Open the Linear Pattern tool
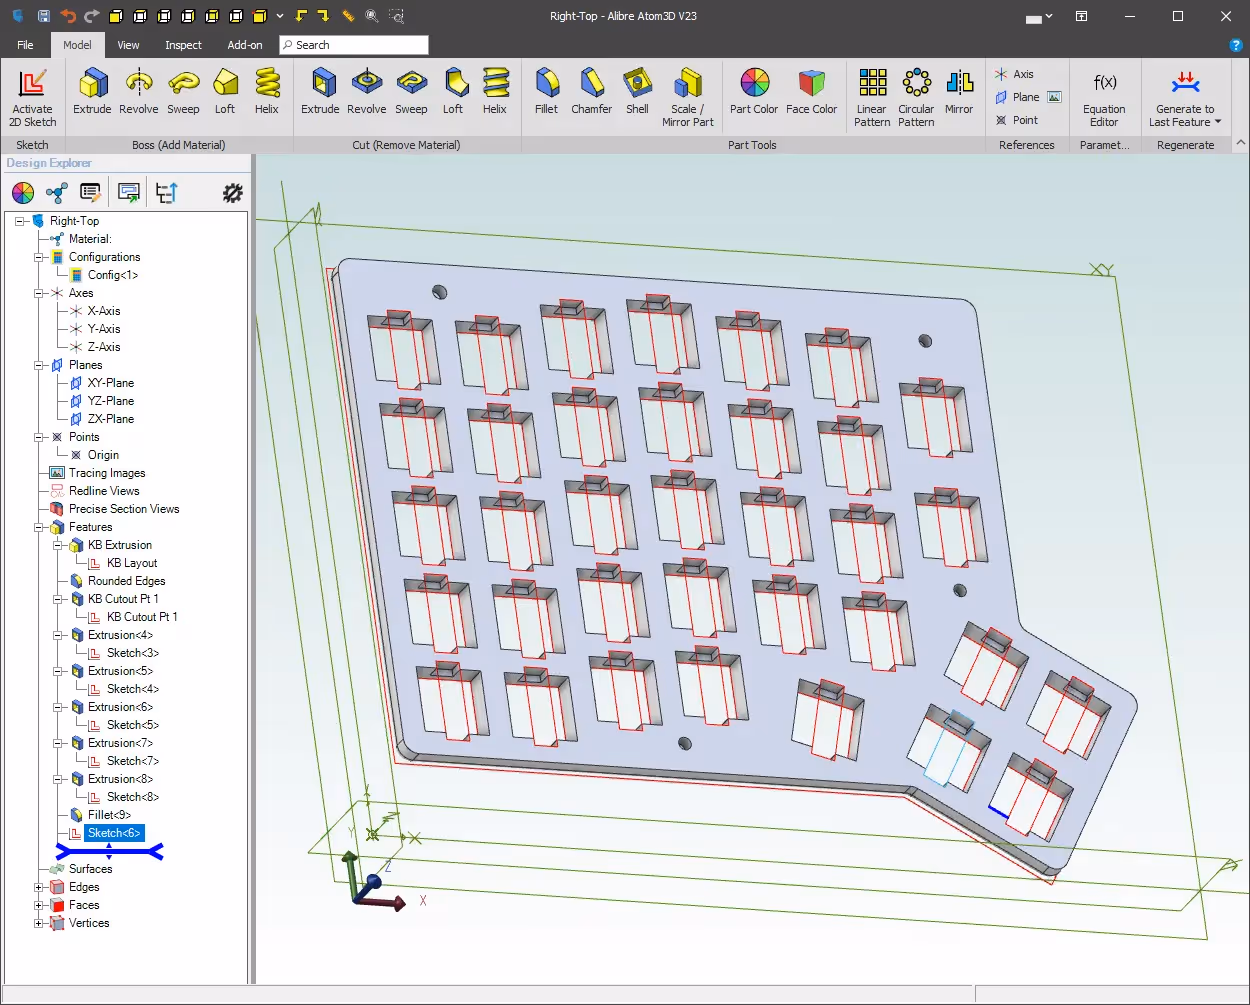1250x1005 pixels. pos(872,97)
